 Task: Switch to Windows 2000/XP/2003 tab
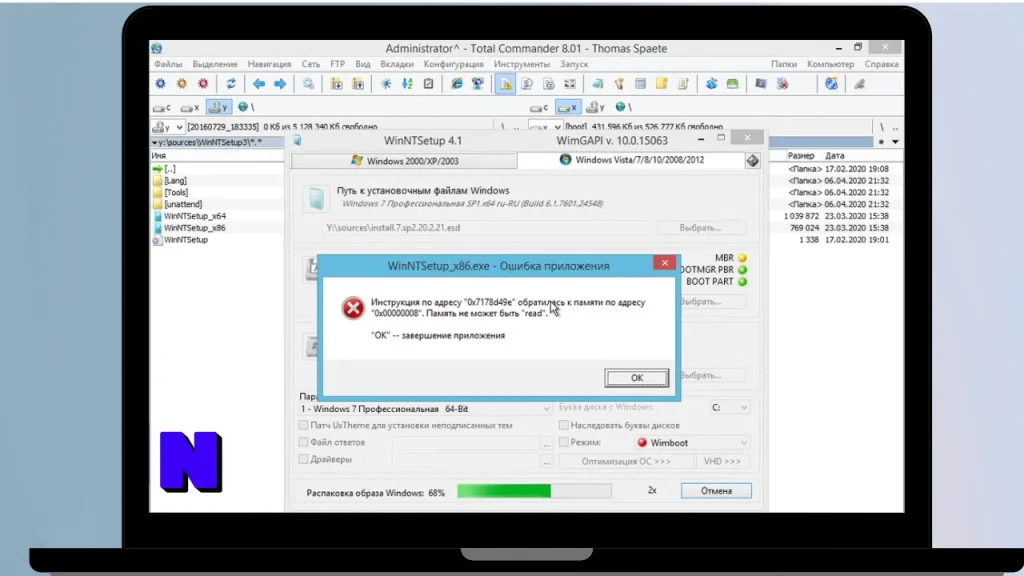[404, 161]
